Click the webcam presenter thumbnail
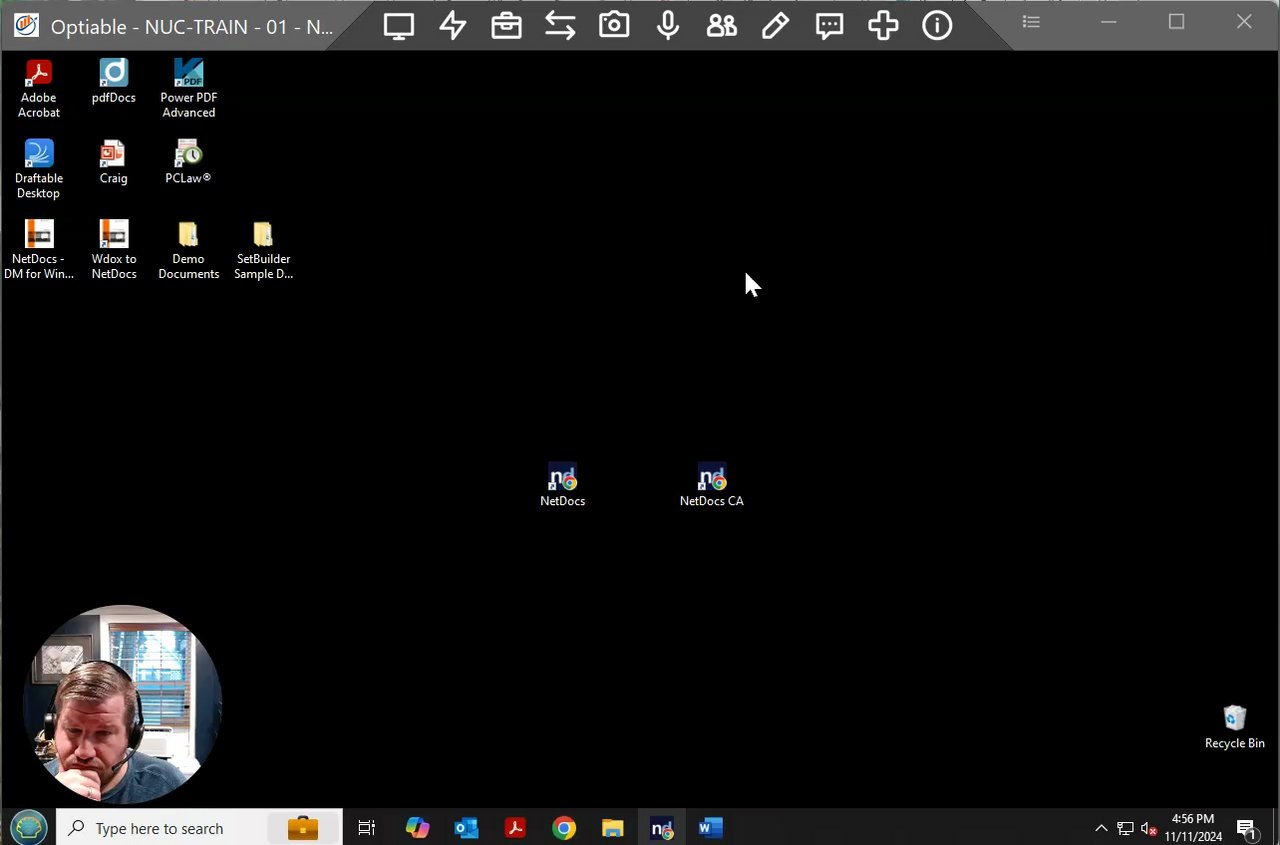Screen dimensions: 1280x845 (122, 704)
